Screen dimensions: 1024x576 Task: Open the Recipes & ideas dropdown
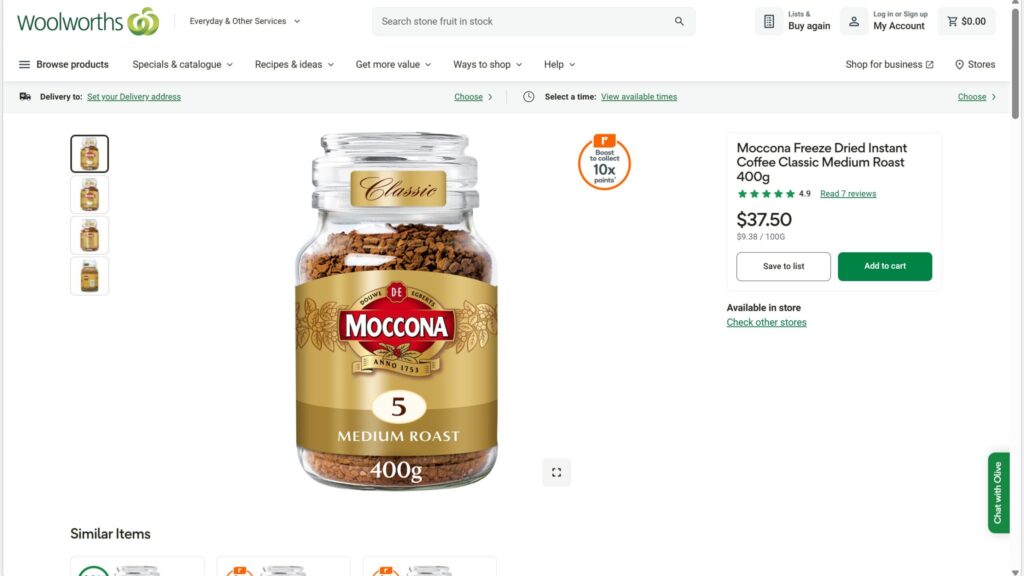tap(294, 64)
